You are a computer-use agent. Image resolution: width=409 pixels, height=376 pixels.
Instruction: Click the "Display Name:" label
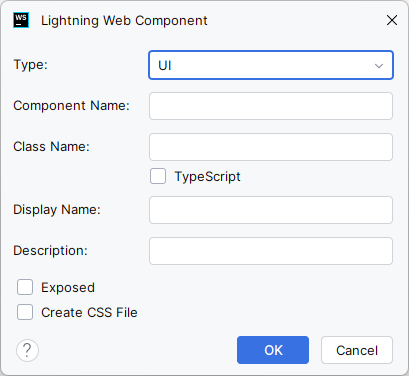pos(57,210)
